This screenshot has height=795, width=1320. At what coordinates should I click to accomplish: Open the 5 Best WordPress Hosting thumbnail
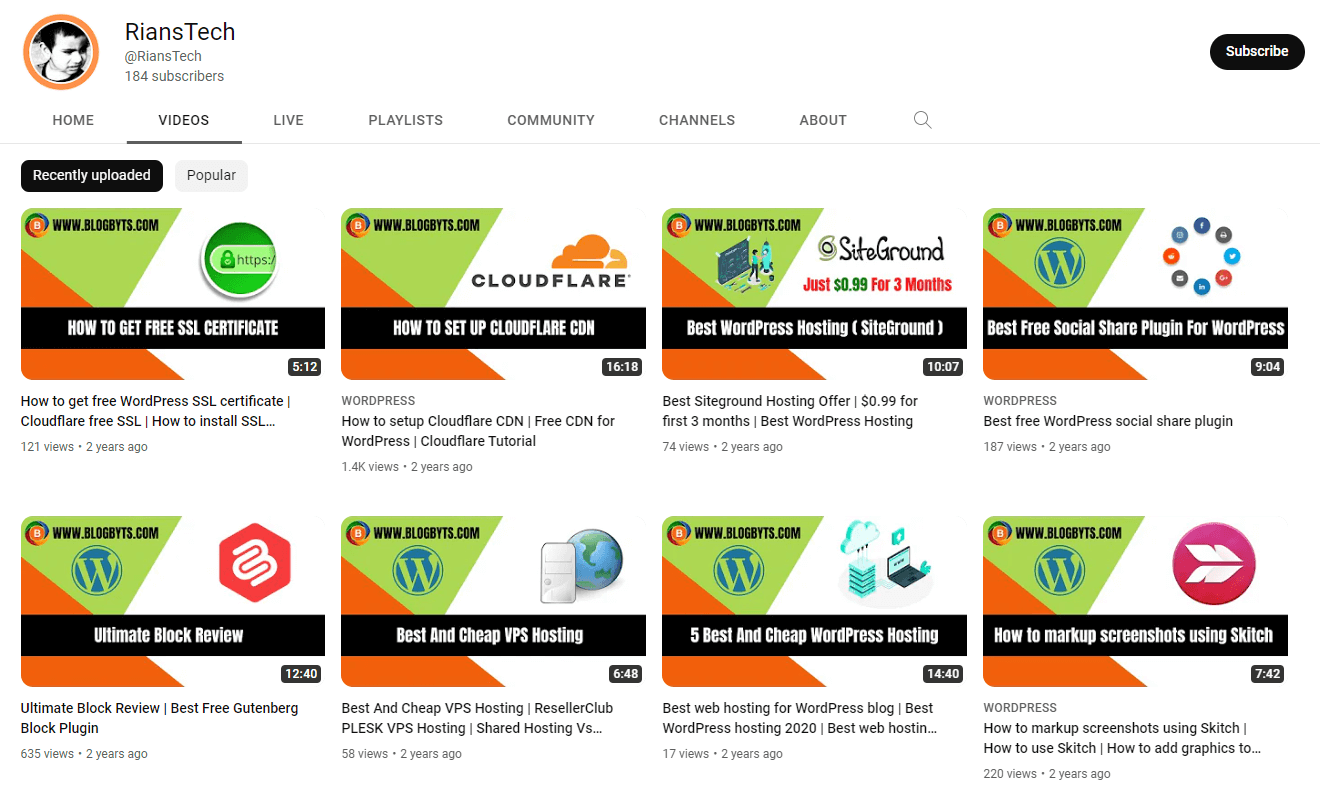(x=815, y=601)
